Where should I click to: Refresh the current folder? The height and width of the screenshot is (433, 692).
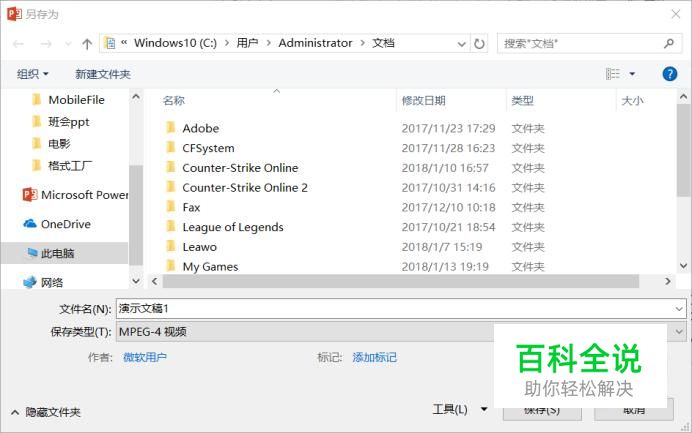479,44
